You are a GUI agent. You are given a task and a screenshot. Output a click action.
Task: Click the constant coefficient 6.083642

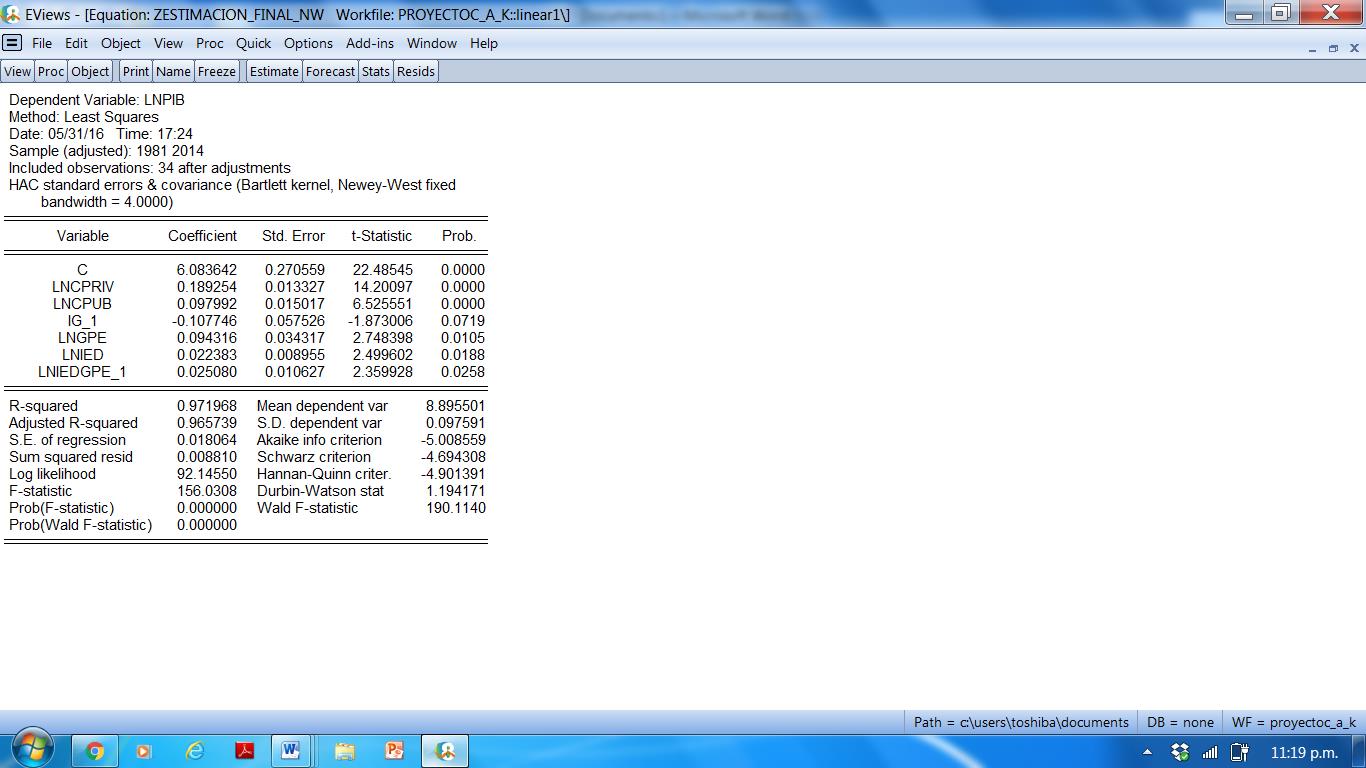[207, 270]
